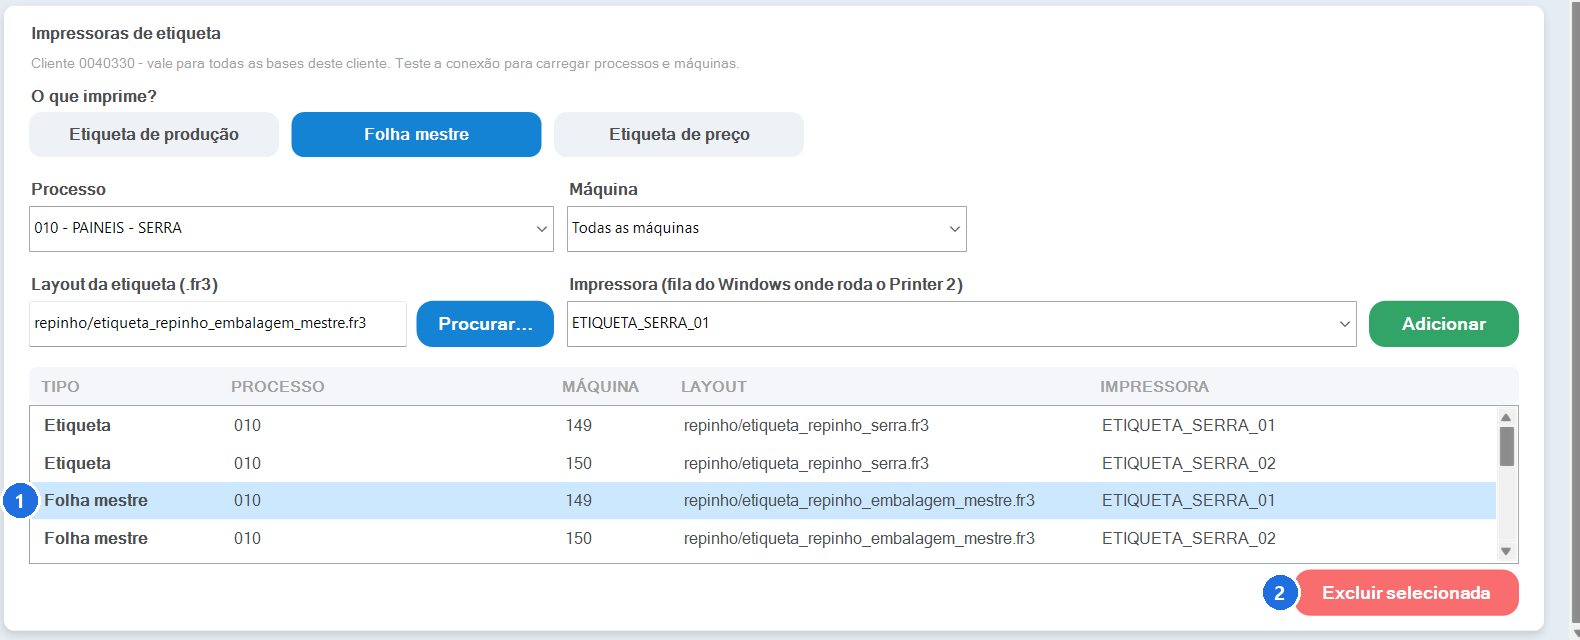Image resolution: width=1580 pixels, height=640 pixels.
Task: Select Folha mestre print type
Action: [x=416, y=134]
